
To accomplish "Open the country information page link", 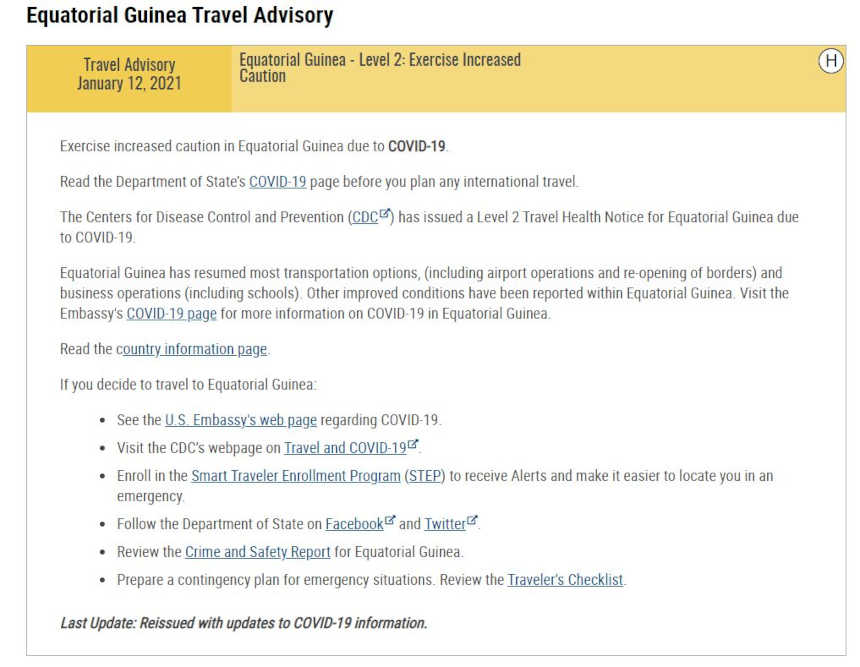I will click(x=192, y=349).
